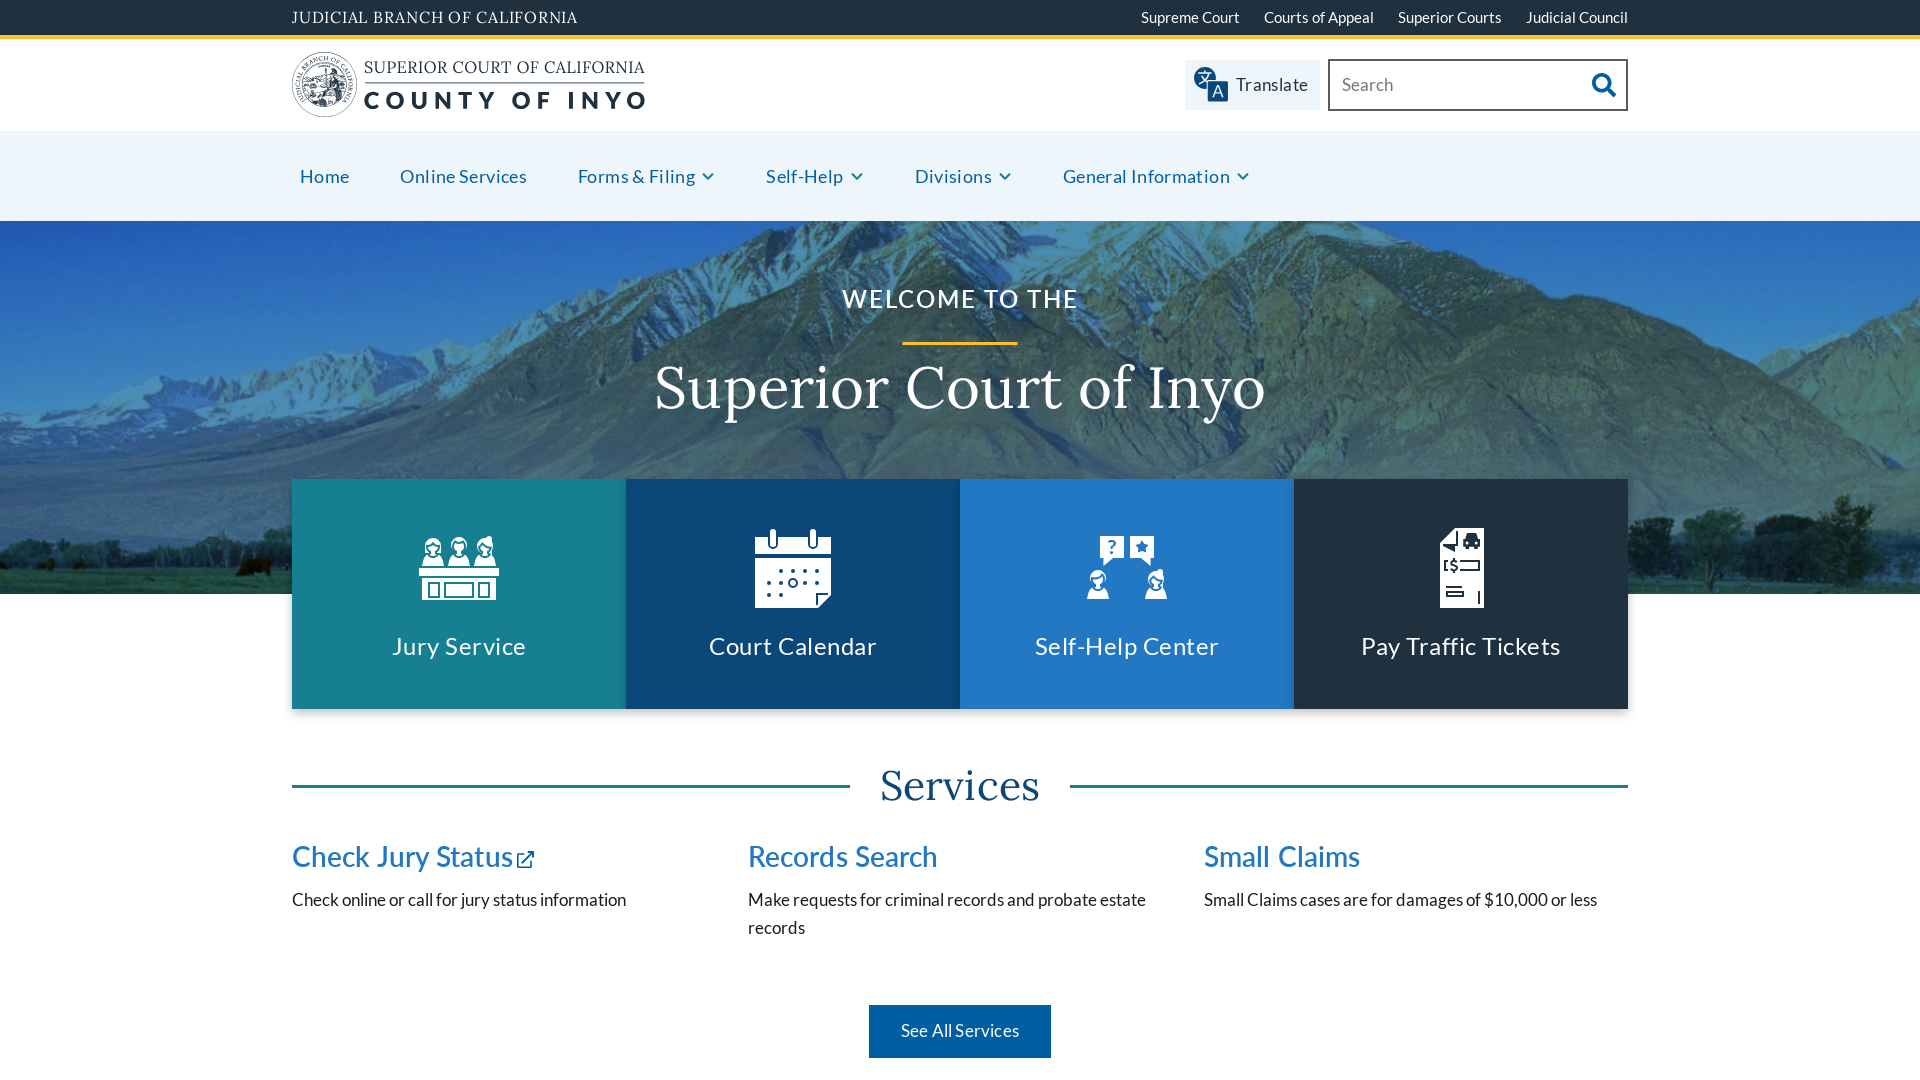Click the Jury Service jurors icon
The width and height of the screenshot is (1920, 1080).
pos(459,568)
